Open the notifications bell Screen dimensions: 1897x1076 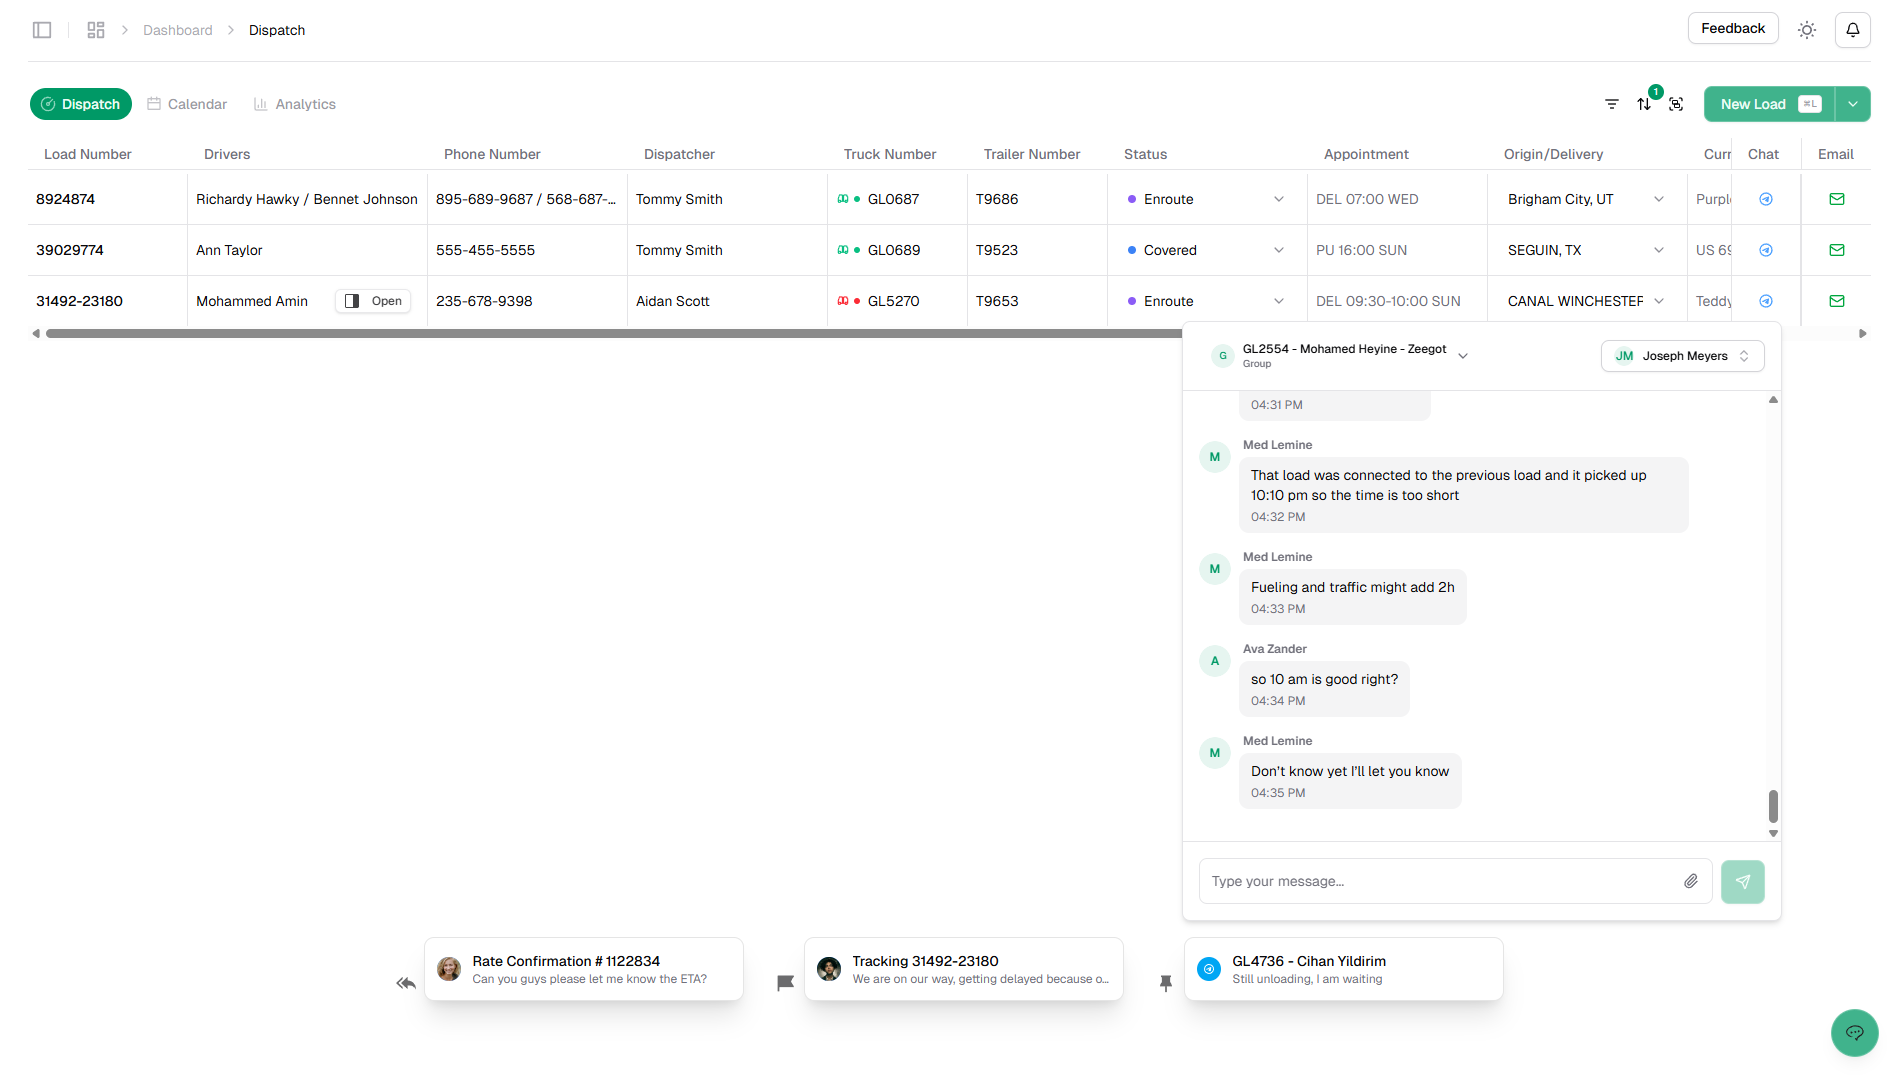click(x=1852, y=29)
